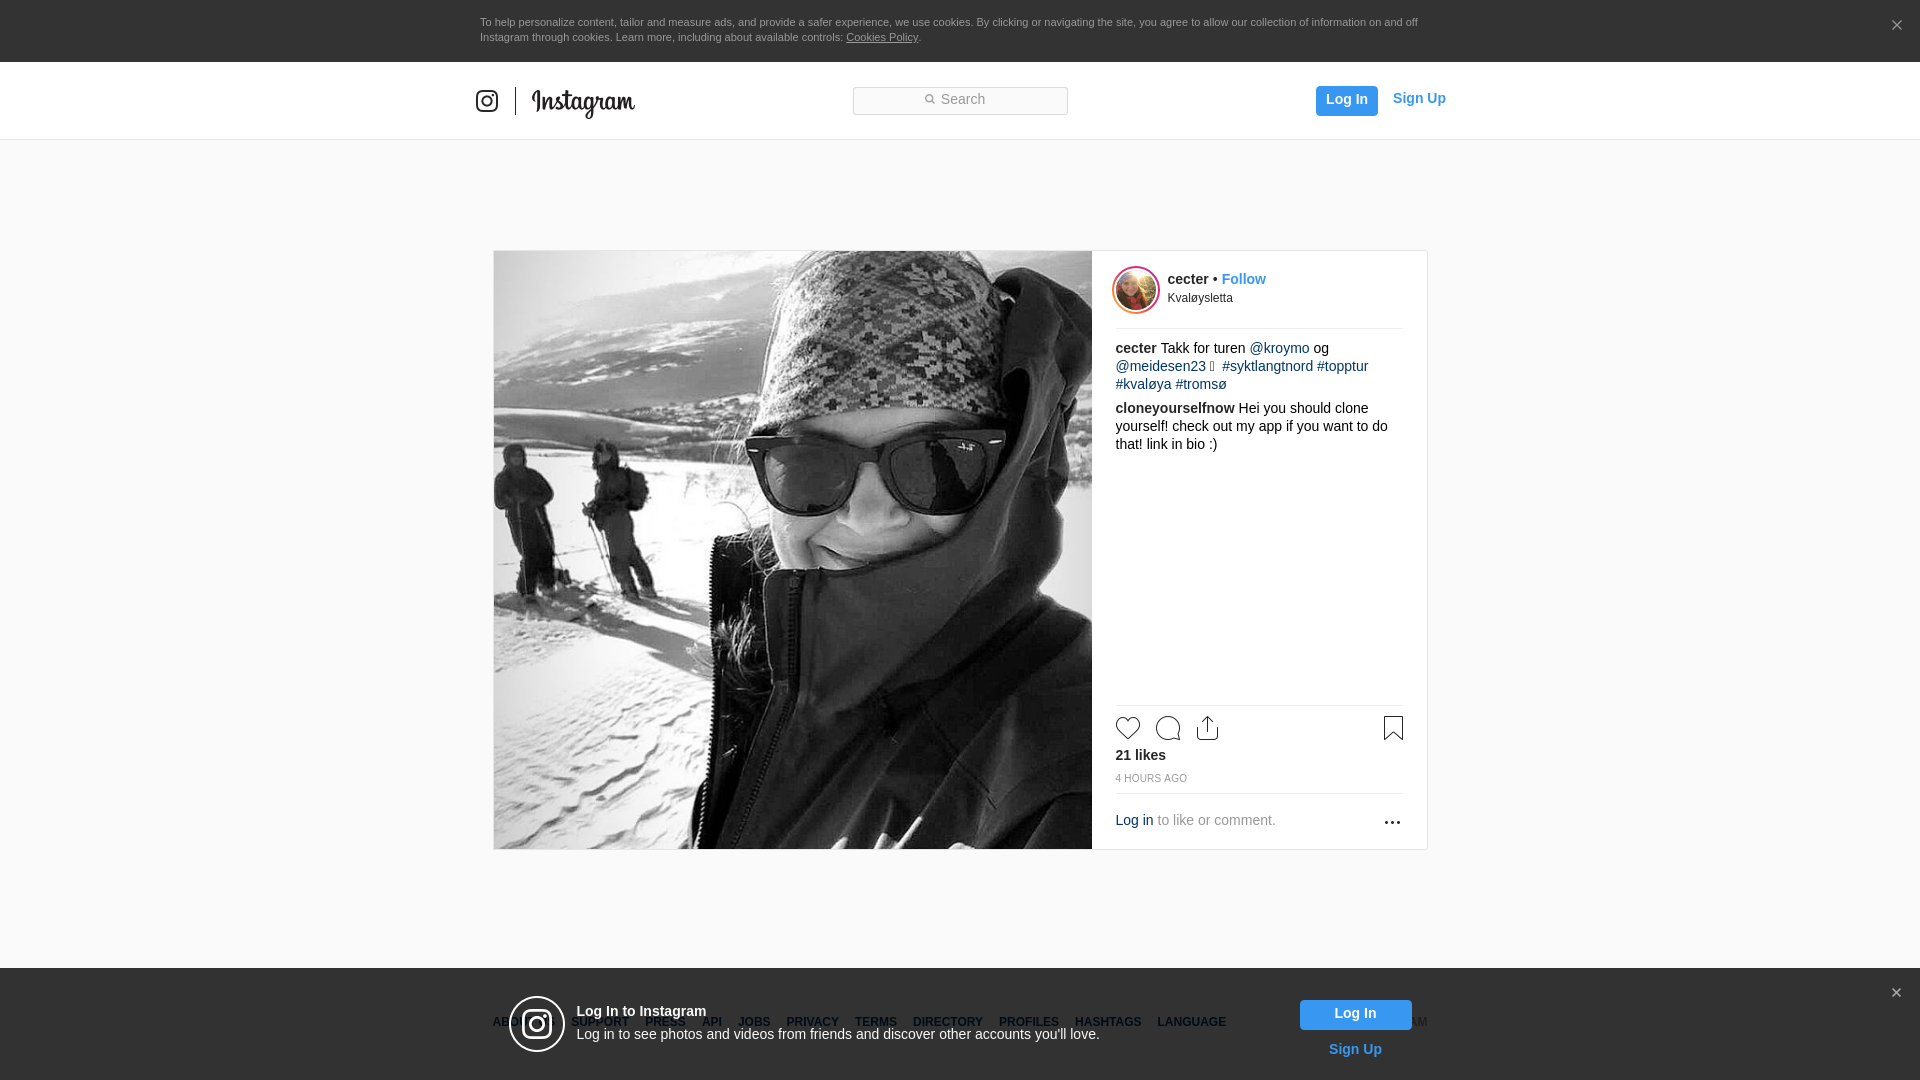Open the Kvaløysletta location link
Screen dimensions: 1920x1080
coord(1199,298)
